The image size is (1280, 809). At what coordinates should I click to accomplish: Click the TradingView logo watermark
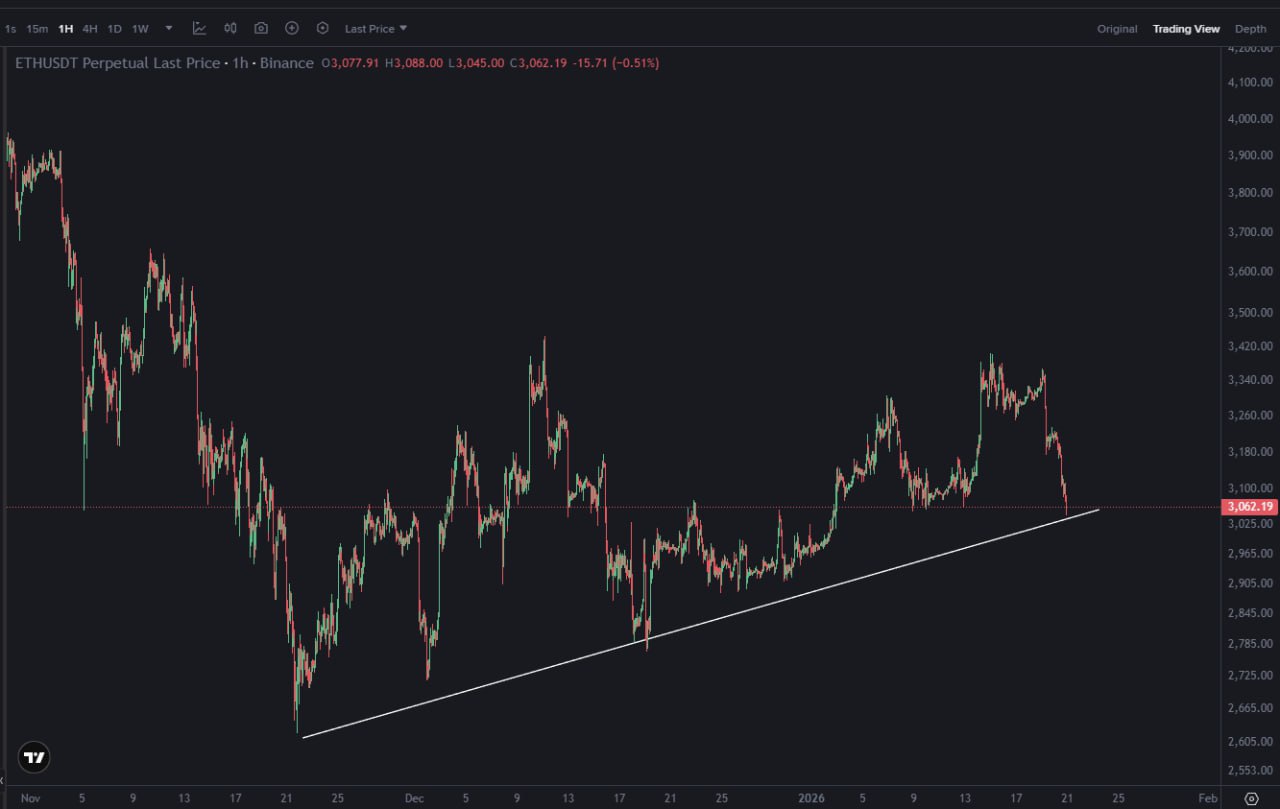[x=33, y=757]
